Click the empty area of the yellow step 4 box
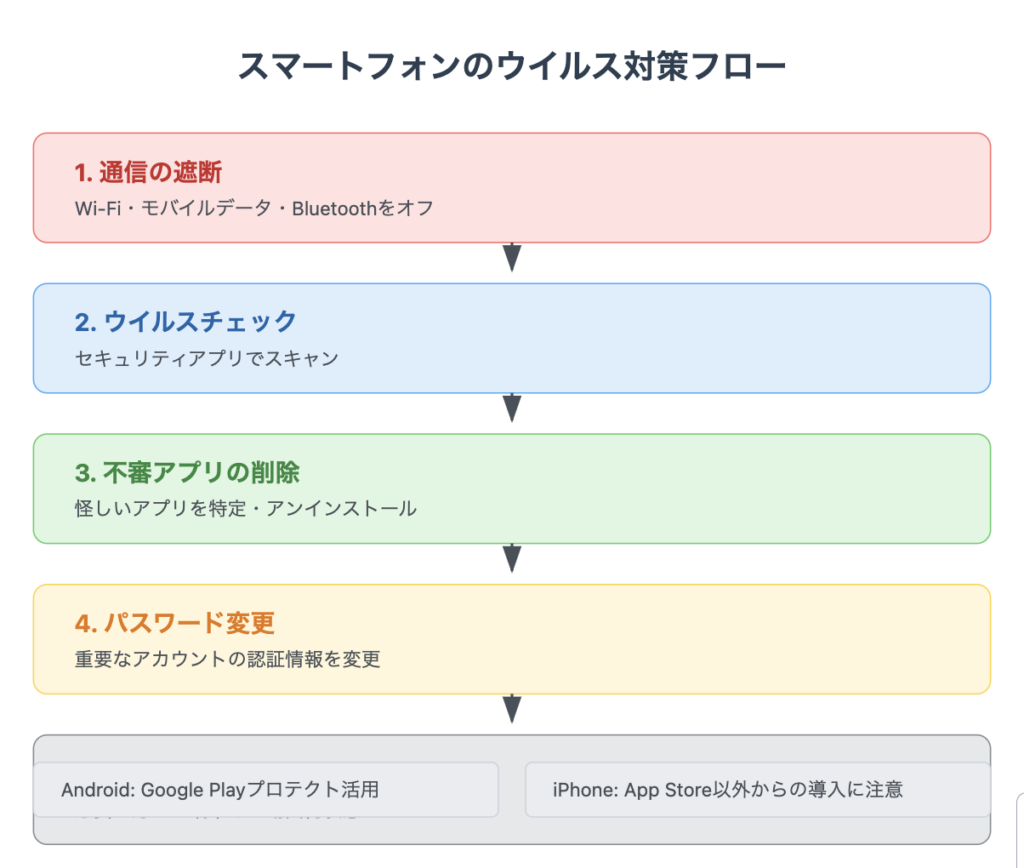The image size is (1024, 868). [x=718, y=639]
